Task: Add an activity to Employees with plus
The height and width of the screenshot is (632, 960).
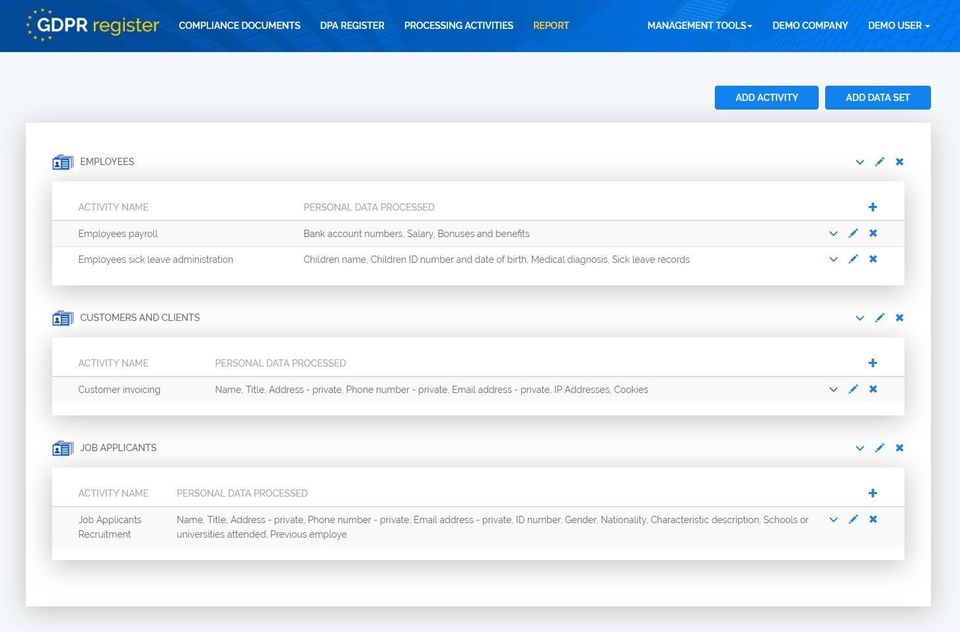Action: pyautogui.click(x=872, y=207)
